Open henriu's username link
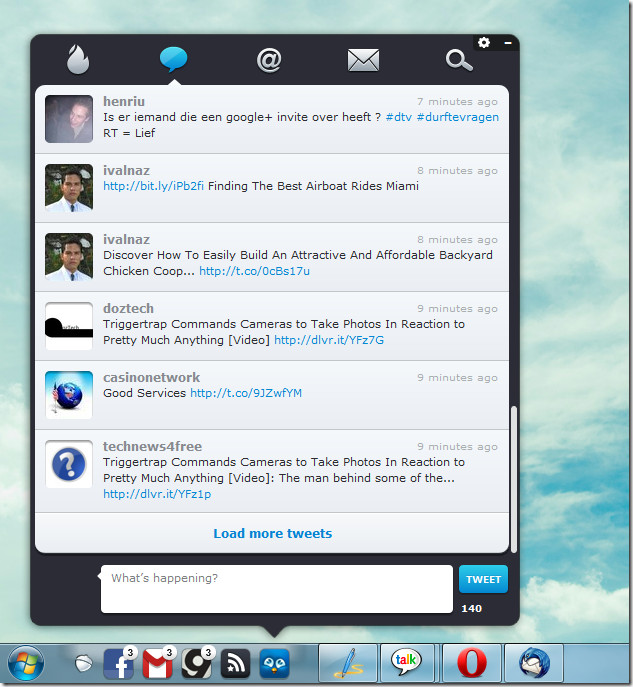Viewport: 633px width, 687px height. coord(124,101)
